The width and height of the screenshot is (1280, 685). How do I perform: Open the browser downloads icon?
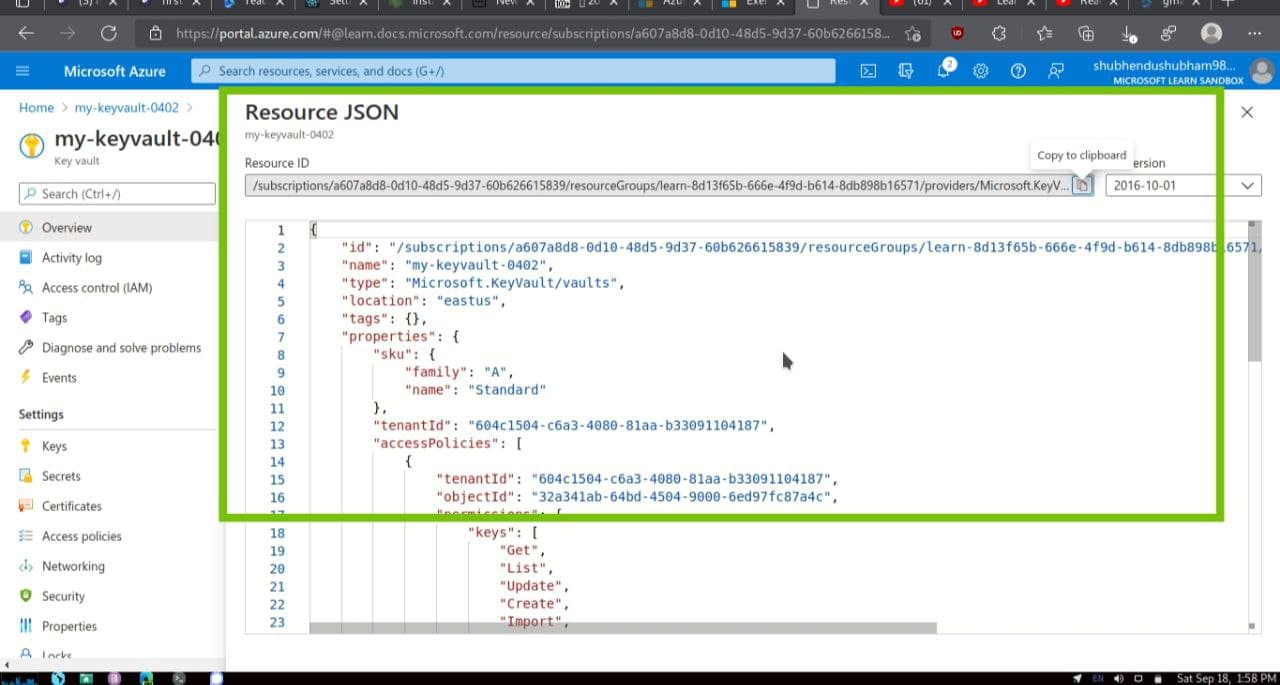click(1130, 33)
